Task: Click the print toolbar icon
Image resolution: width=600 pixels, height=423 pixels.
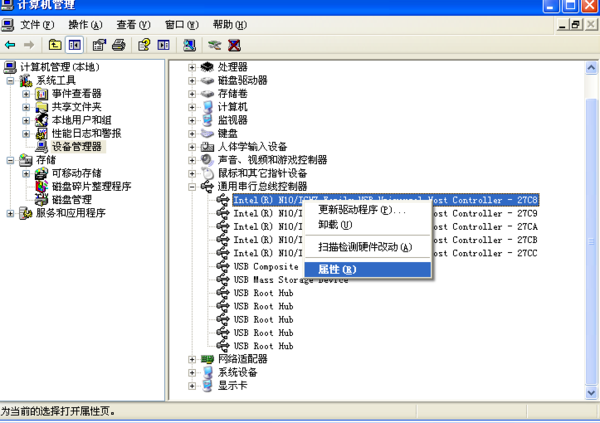Action: coord(119,45)
